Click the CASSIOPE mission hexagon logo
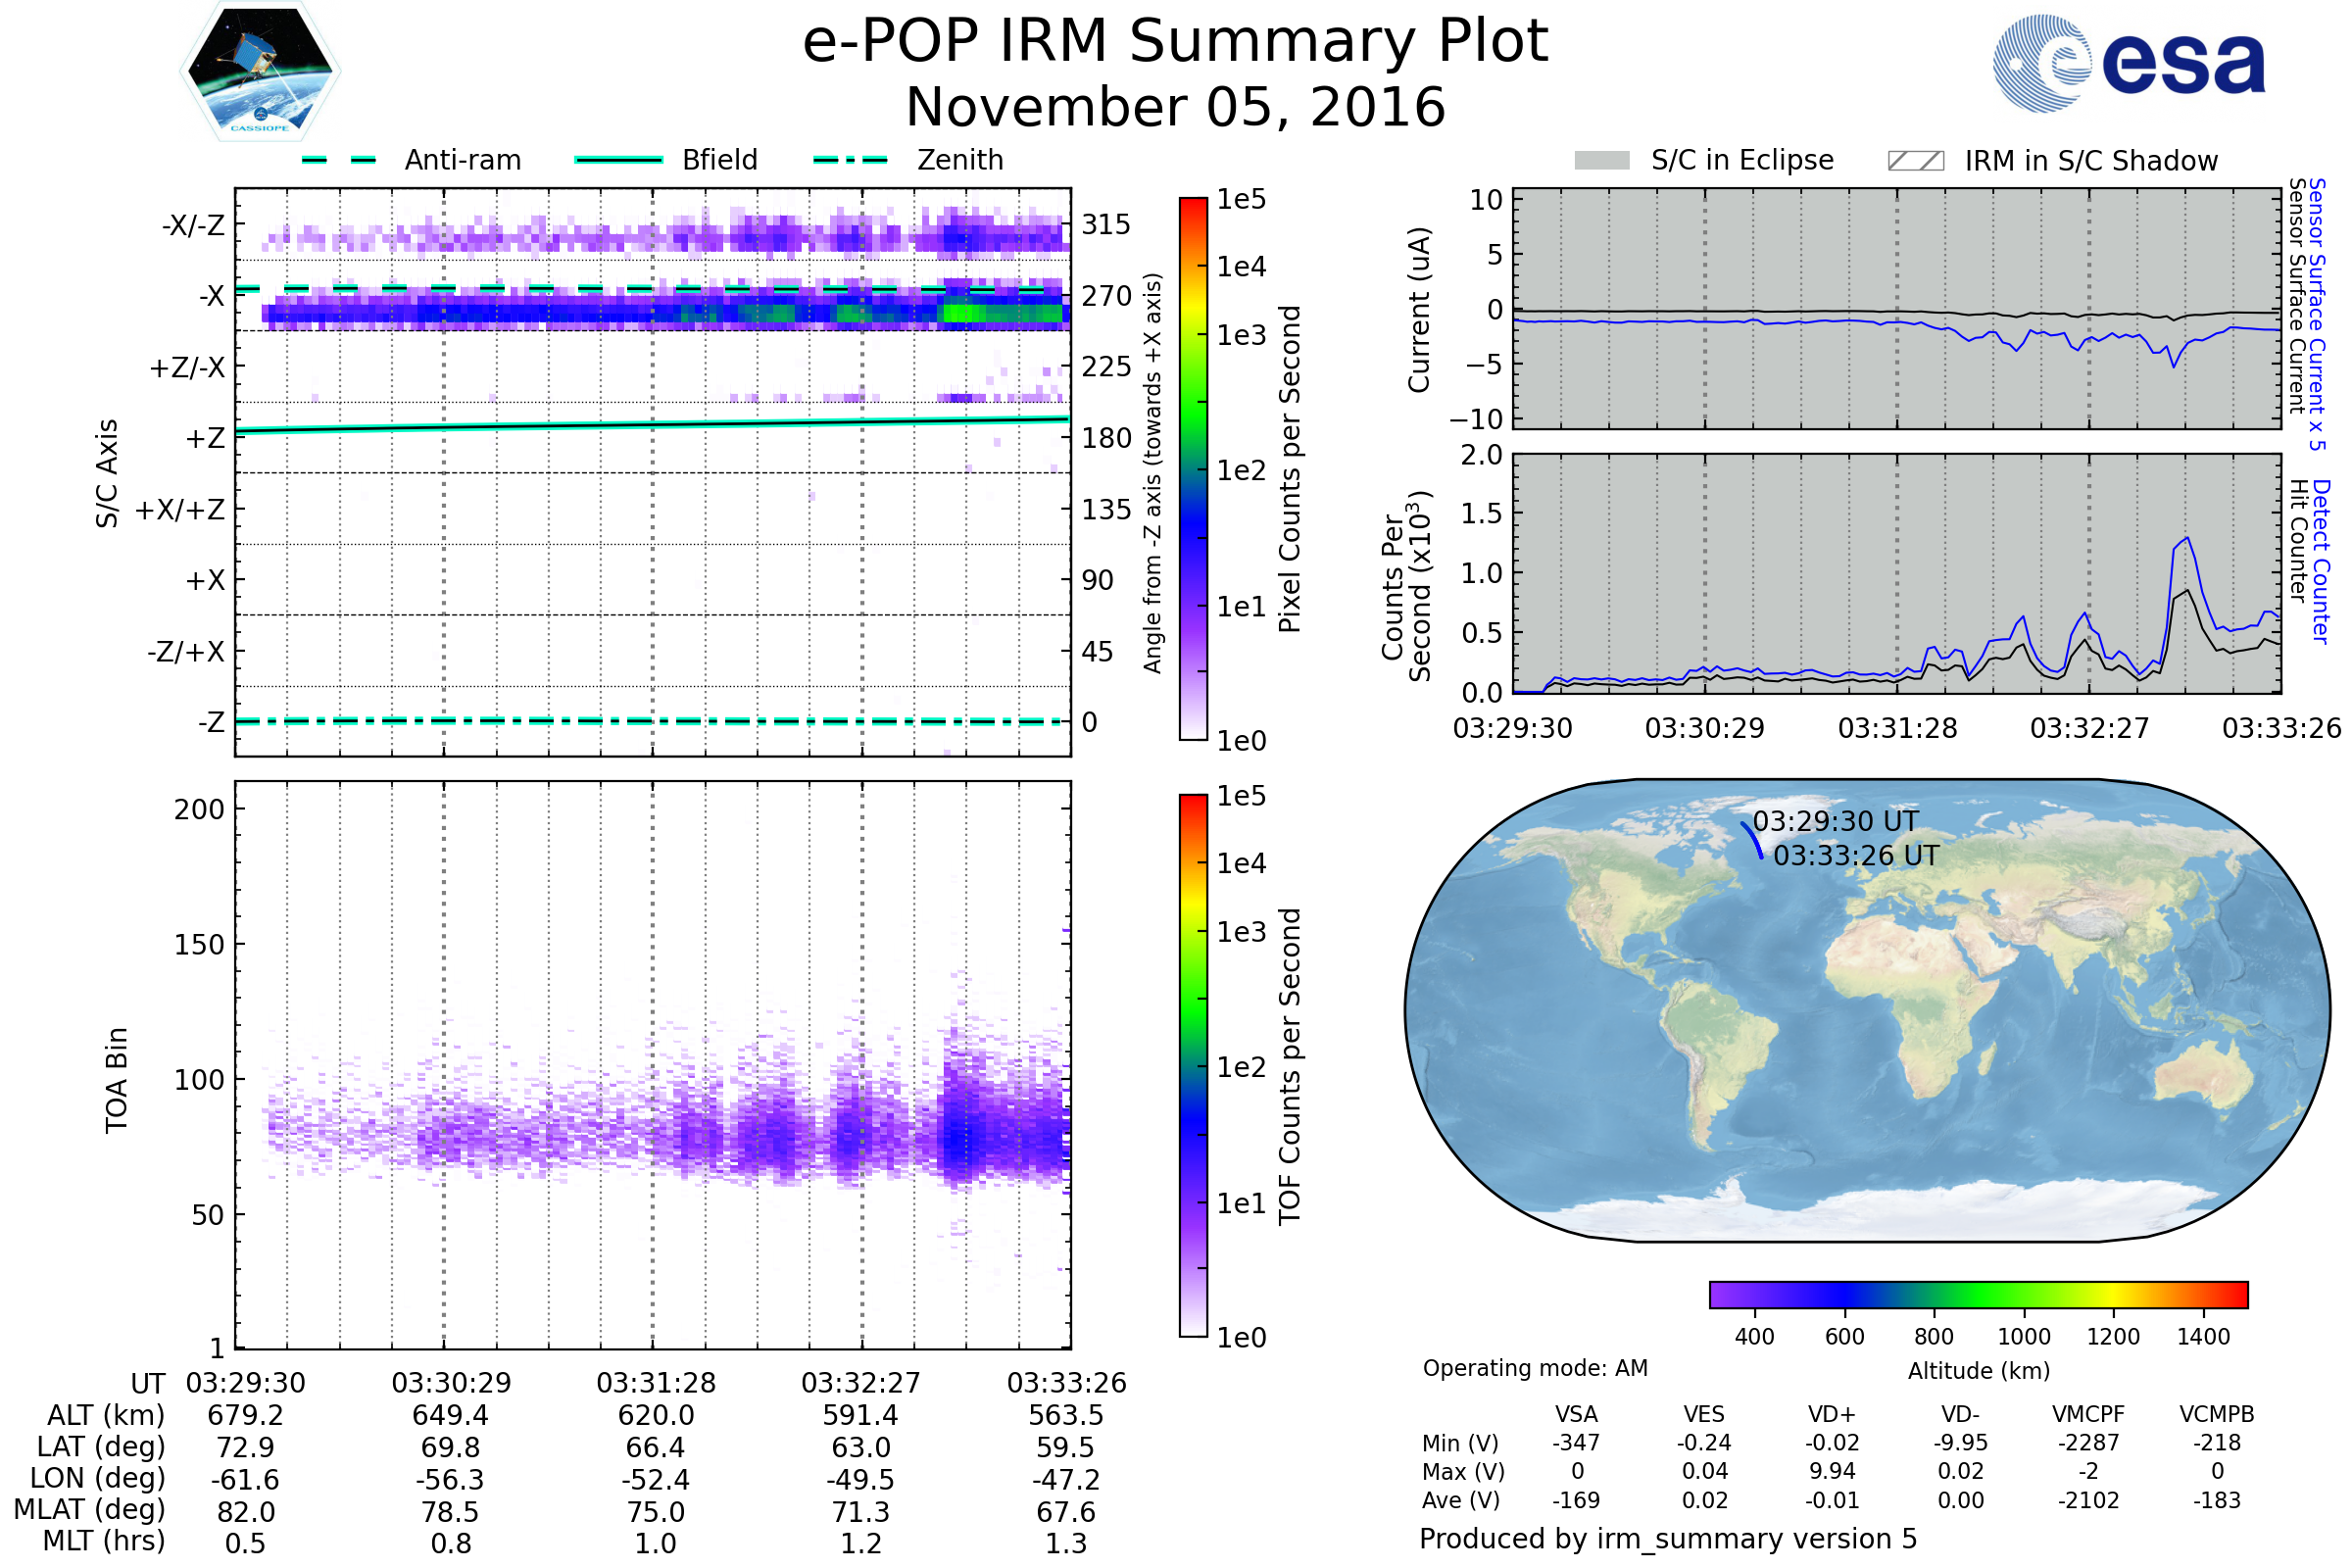Viewport: 2352px width, 1568px height. coord(260,72)
